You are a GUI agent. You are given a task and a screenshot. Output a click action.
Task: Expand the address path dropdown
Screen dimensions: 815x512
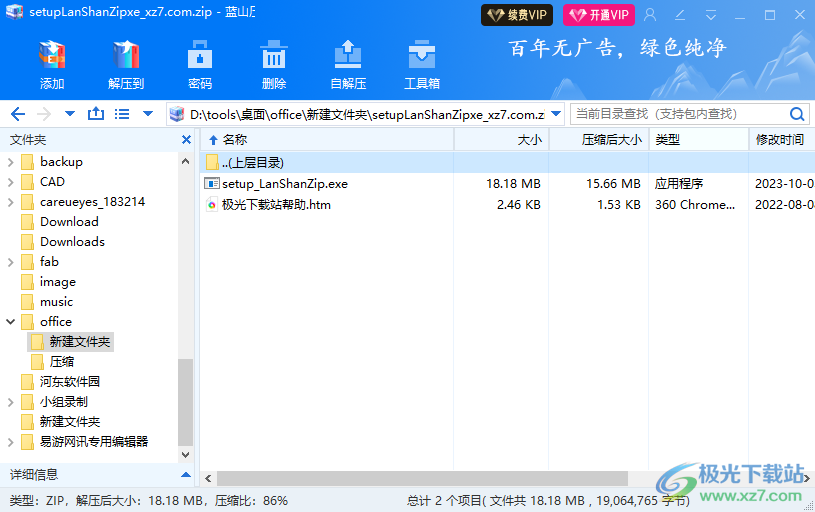(556, 114)
